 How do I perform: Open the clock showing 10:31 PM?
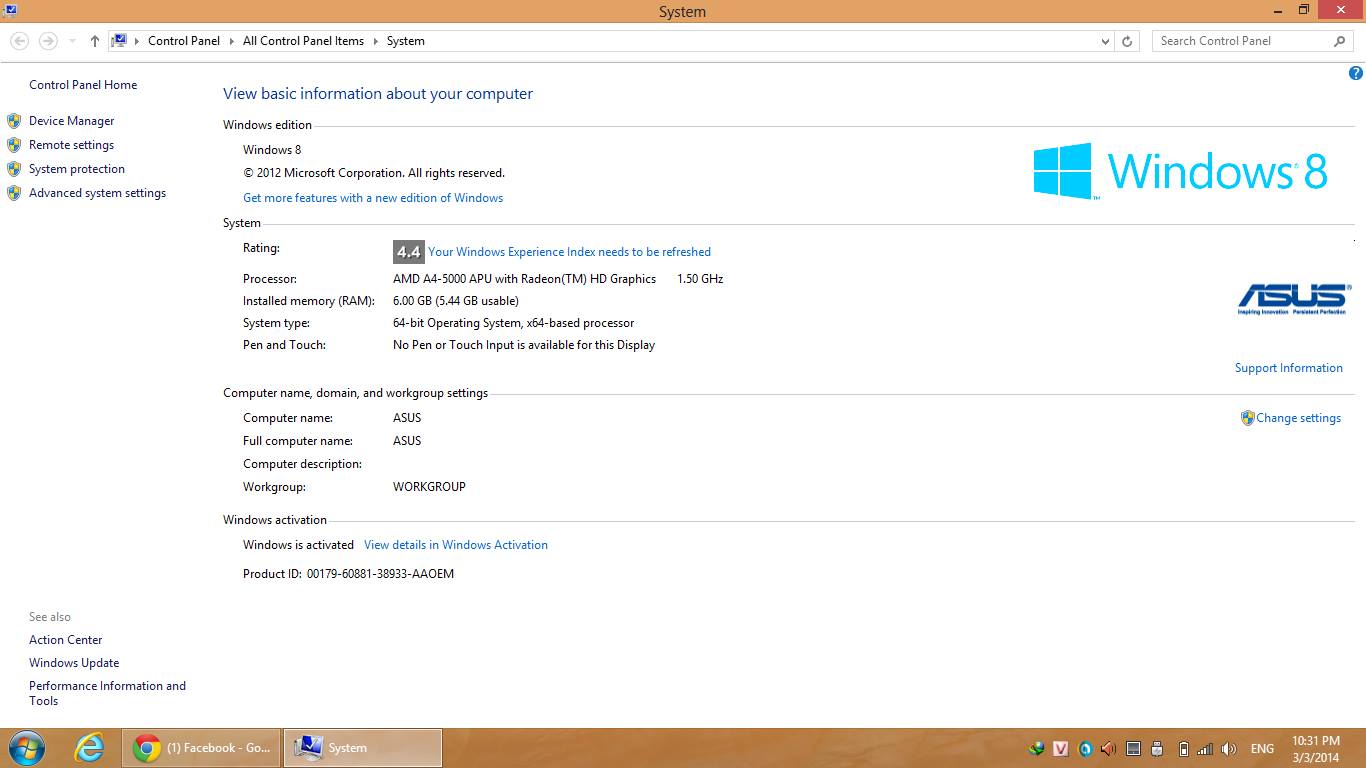[1315, 748]
